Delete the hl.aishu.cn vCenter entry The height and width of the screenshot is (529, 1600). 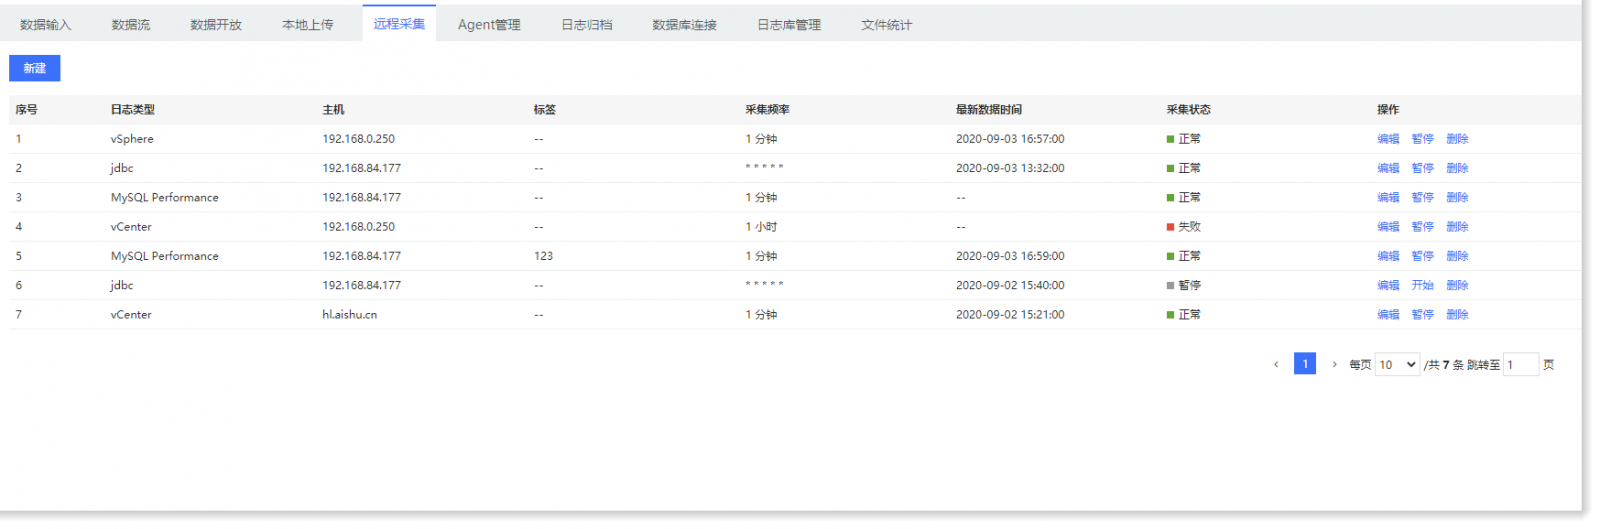pyautogui.click(x=1457, y=314)
